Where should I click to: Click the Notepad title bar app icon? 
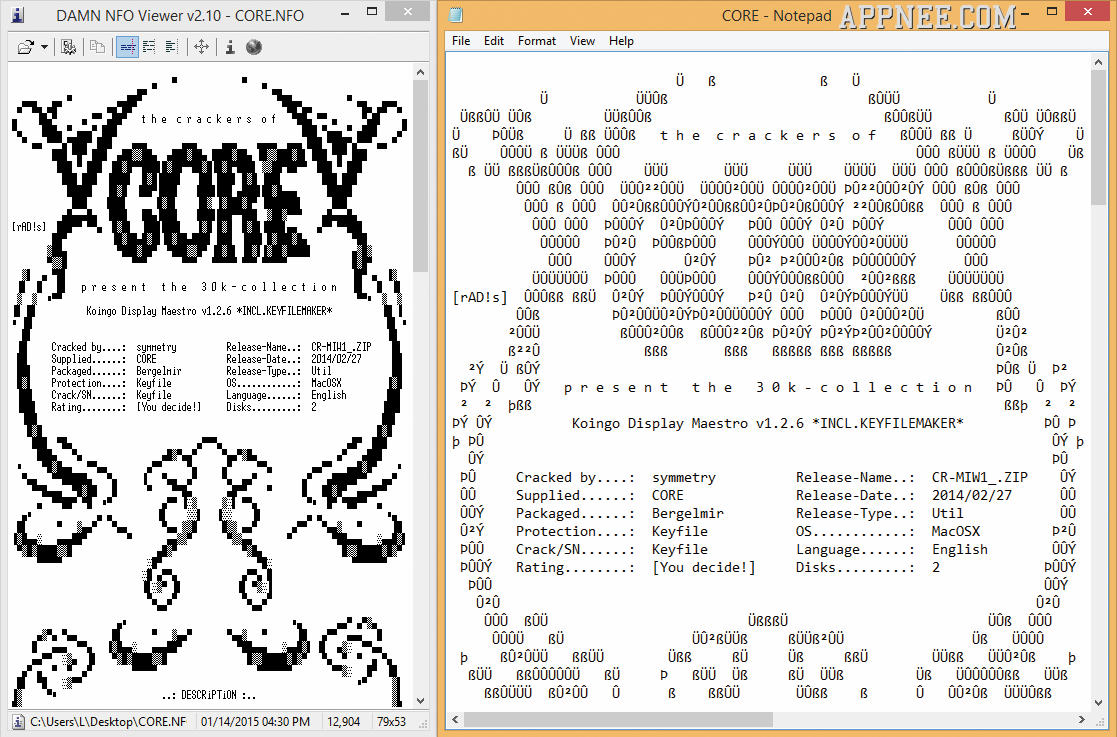click(456, 14)
